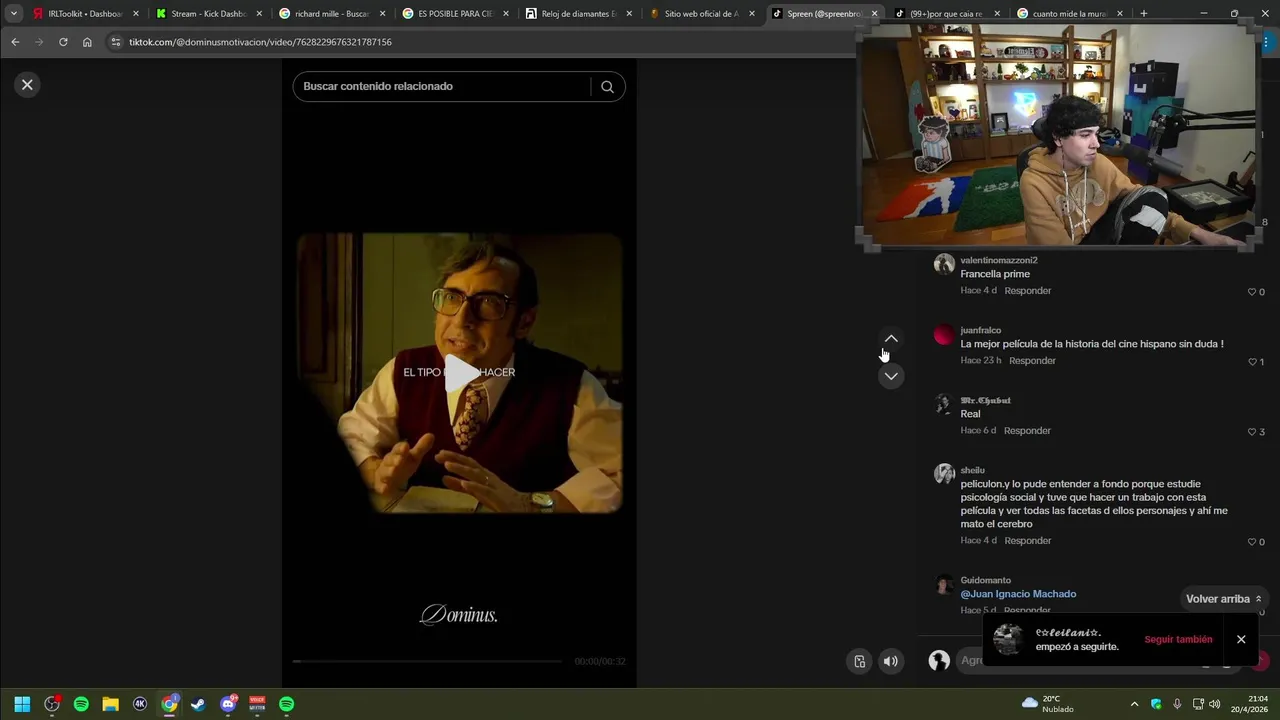Image resolution: width=1280 pixels, height=720 pixels.
Task: View site information icon in address bar
Action: click(x=115, y=42)
